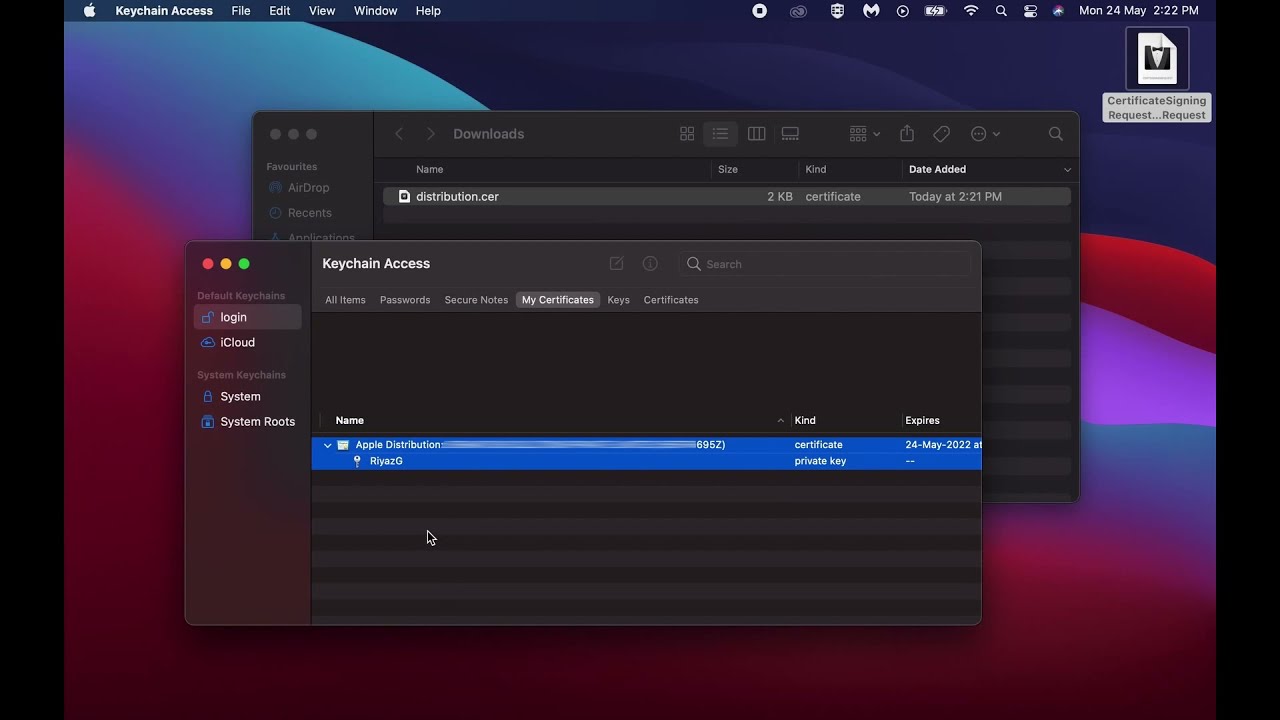Zoom the Keychain Access window (green button)
The image size is (1280, 720).
coord(244,264)
